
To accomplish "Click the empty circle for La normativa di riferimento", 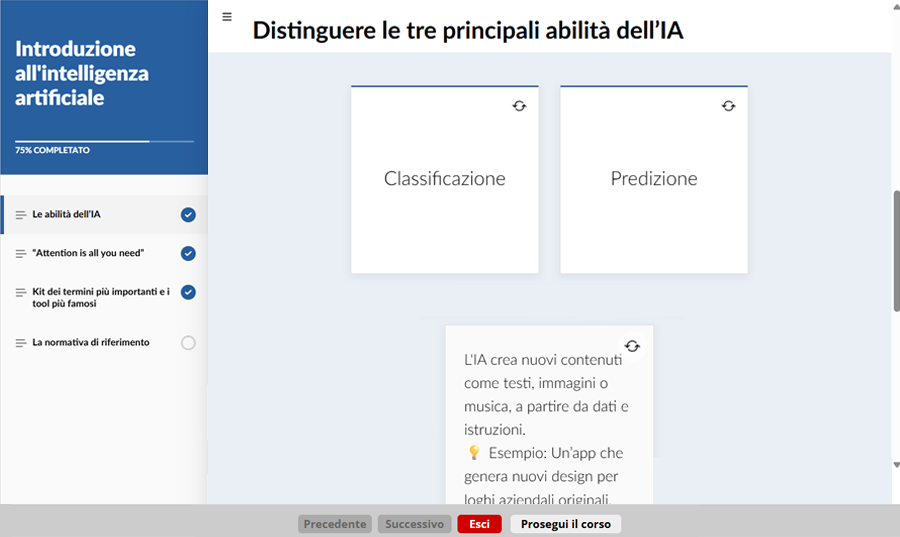I will point(188,343).
